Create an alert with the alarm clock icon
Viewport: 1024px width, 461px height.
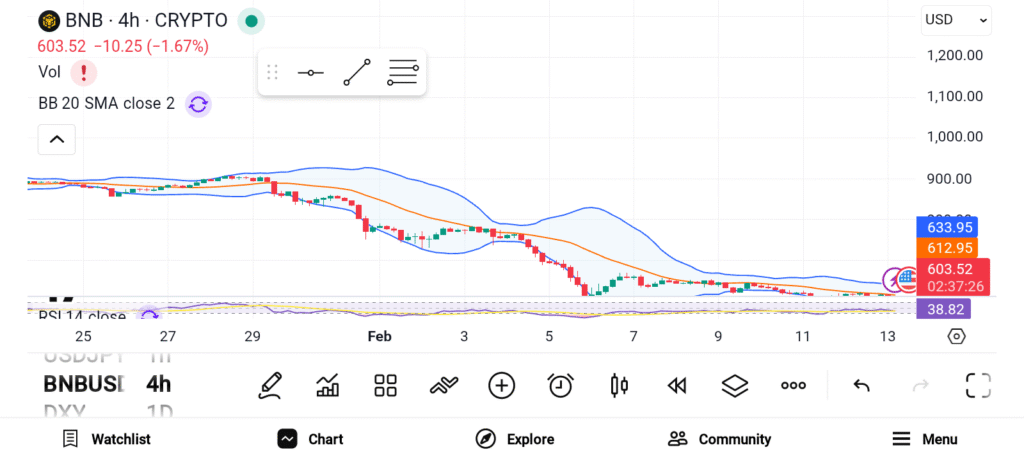[560, 385]
